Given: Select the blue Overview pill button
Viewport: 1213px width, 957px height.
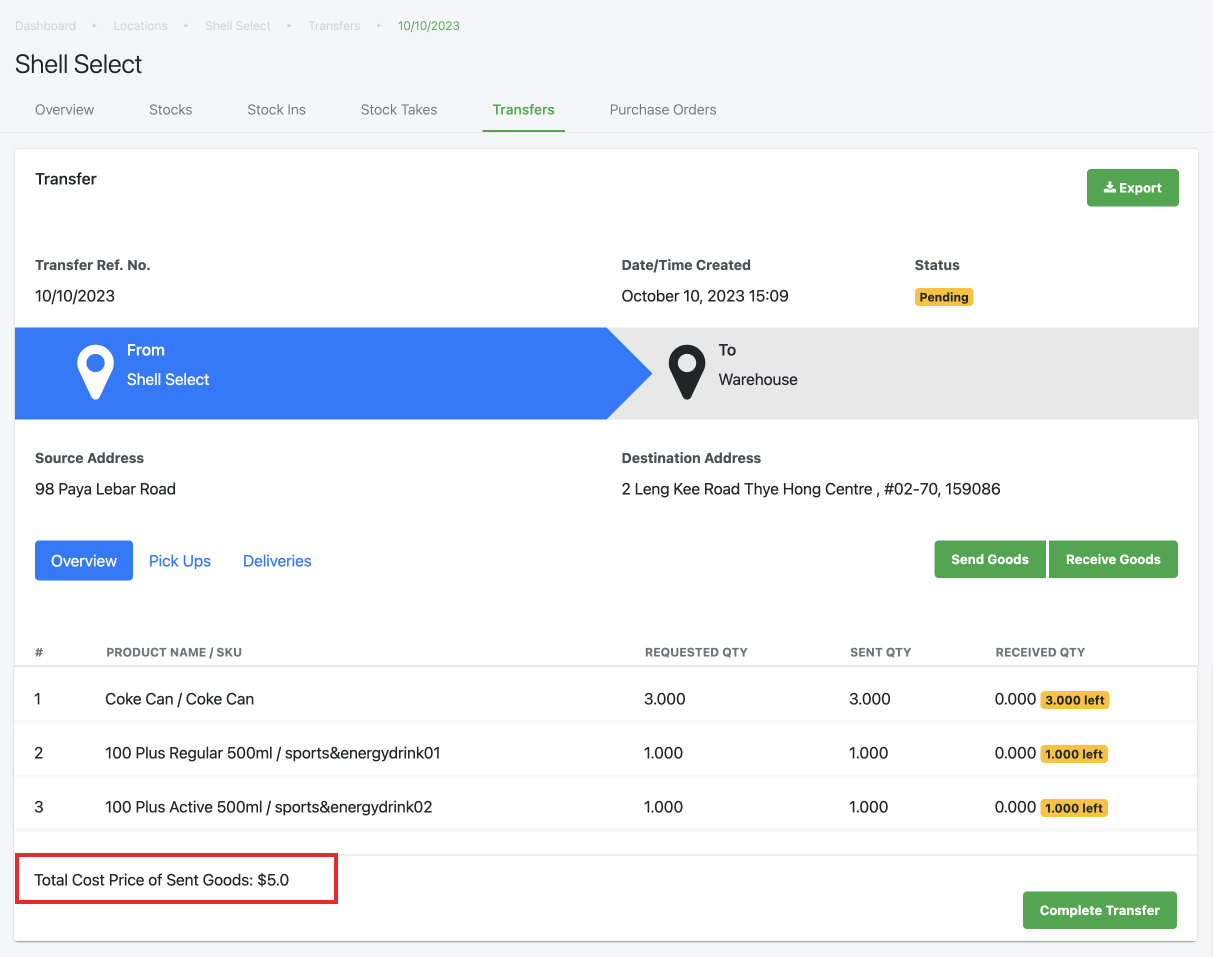Looking at the screenshot, I should pos(84,561).
